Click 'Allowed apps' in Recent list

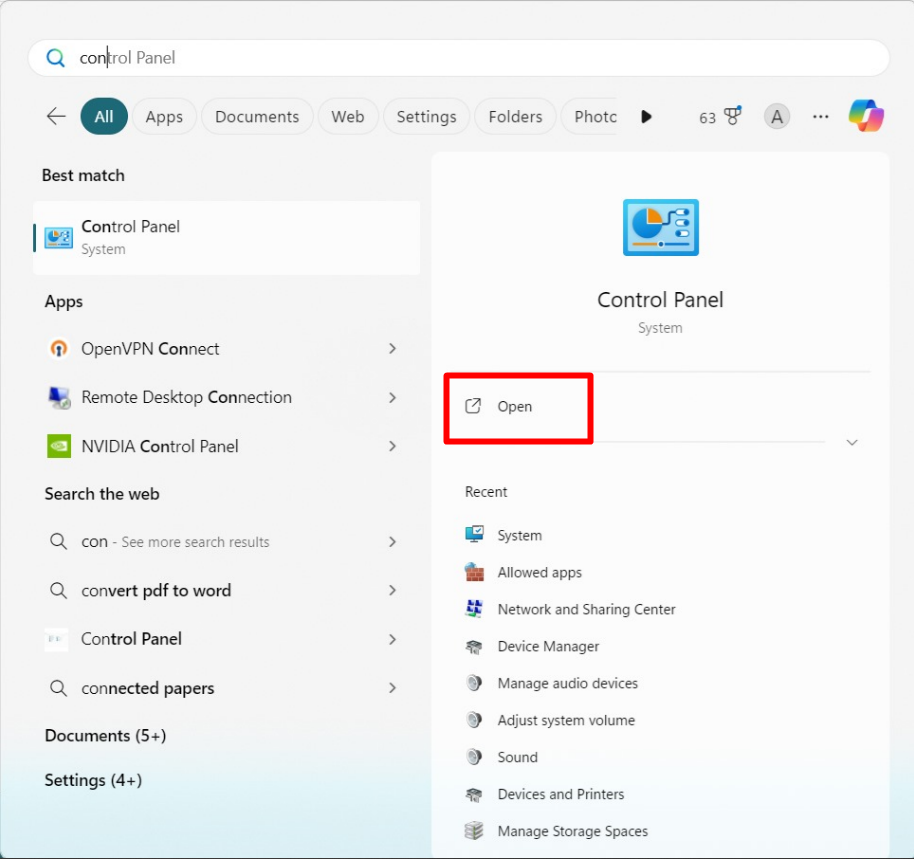pos(540,572)
